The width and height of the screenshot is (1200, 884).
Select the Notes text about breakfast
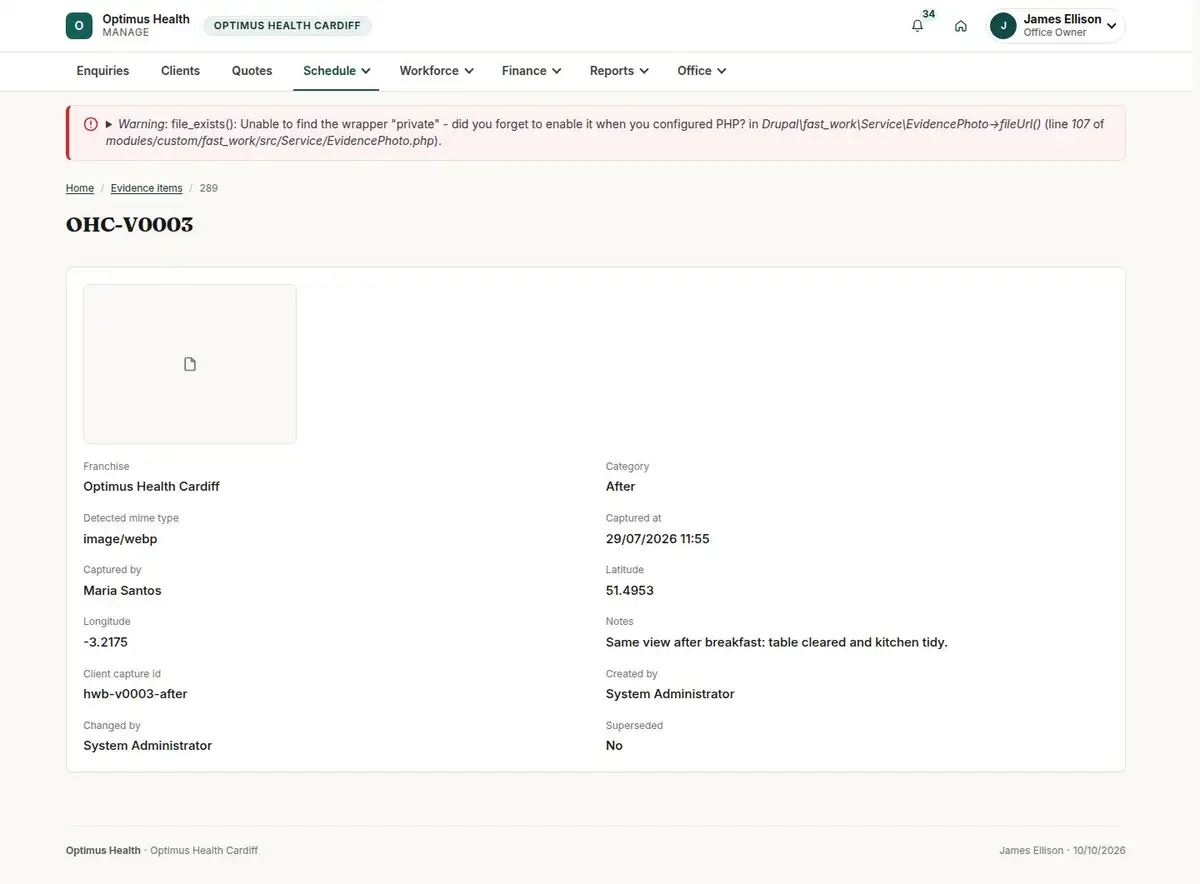[x=777, y=642]
